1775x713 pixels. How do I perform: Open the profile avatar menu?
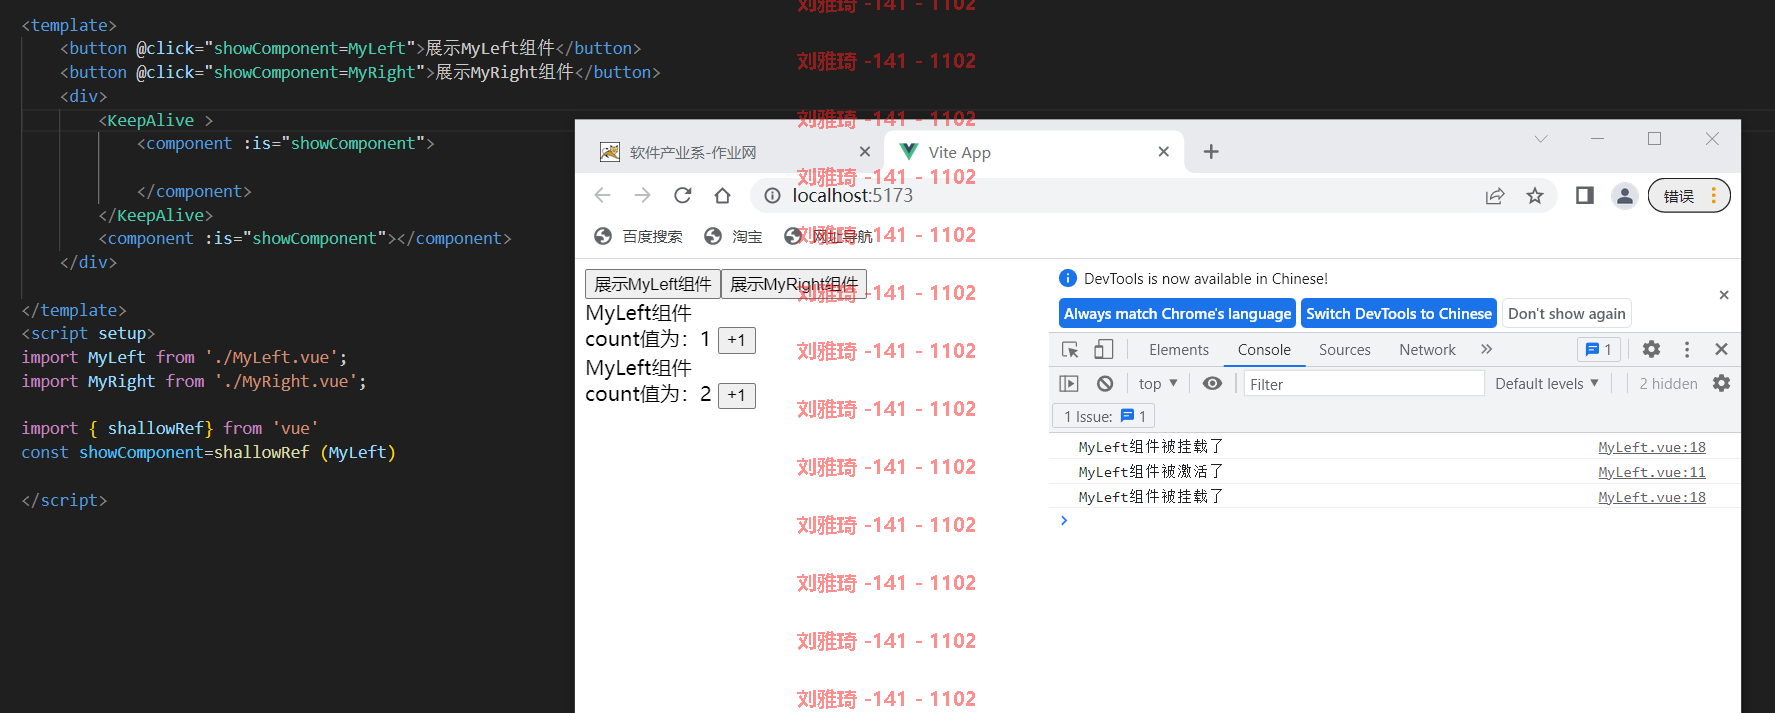pyautogui.click(x=1625, y=196)
